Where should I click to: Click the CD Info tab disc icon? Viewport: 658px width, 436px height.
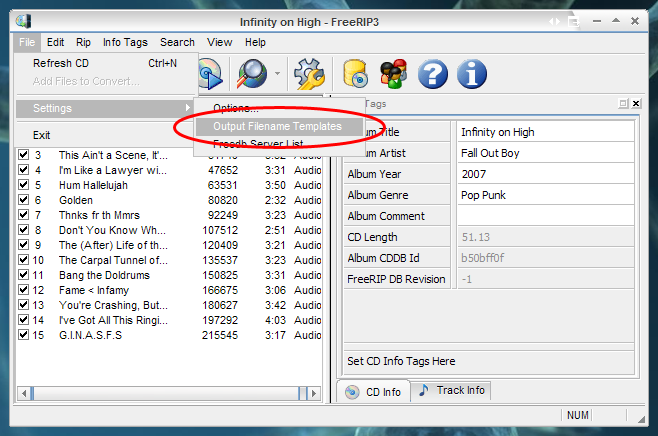click(x=352, y=392)
